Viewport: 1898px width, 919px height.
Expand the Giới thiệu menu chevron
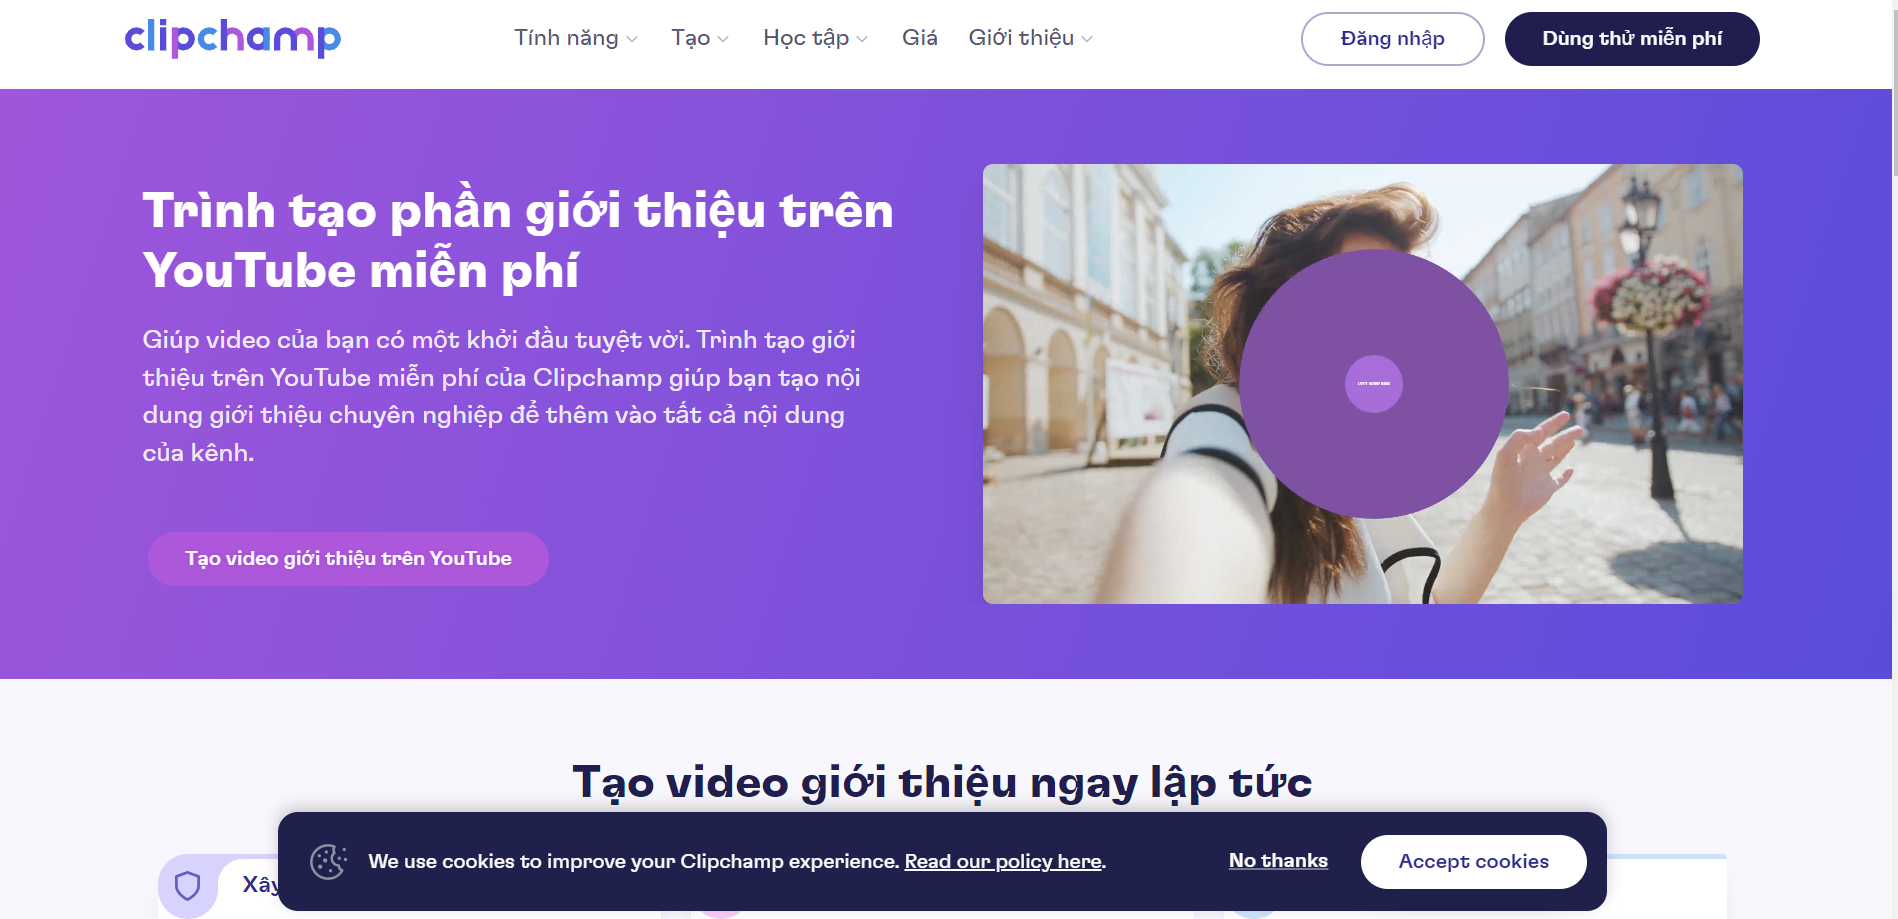[1087, 39]
